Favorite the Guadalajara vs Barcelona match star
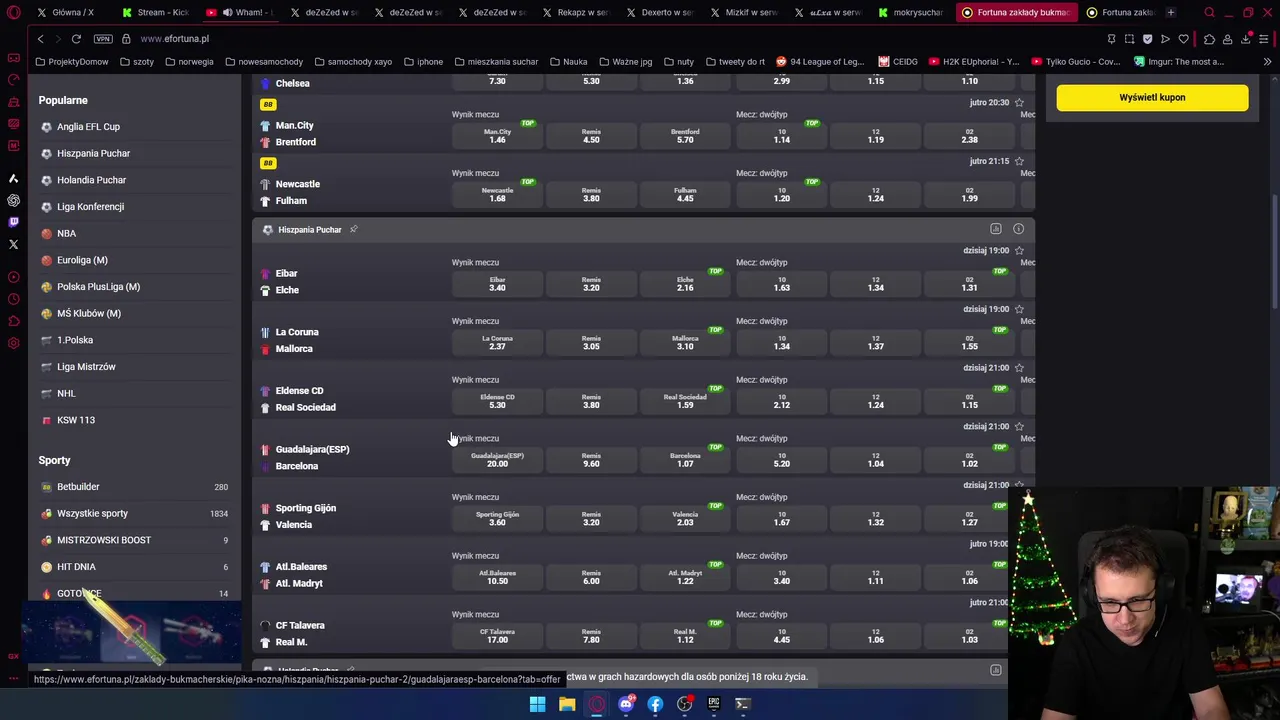This screenshot has height=720, width=1280. coord(1019,427)
